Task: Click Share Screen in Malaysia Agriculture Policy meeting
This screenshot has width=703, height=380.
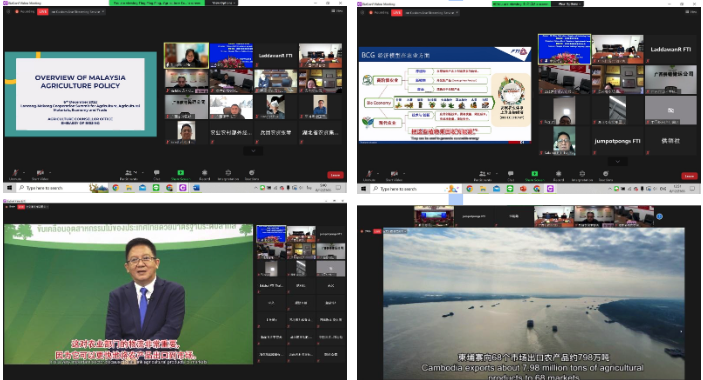Action: click(x=180, y=174)
